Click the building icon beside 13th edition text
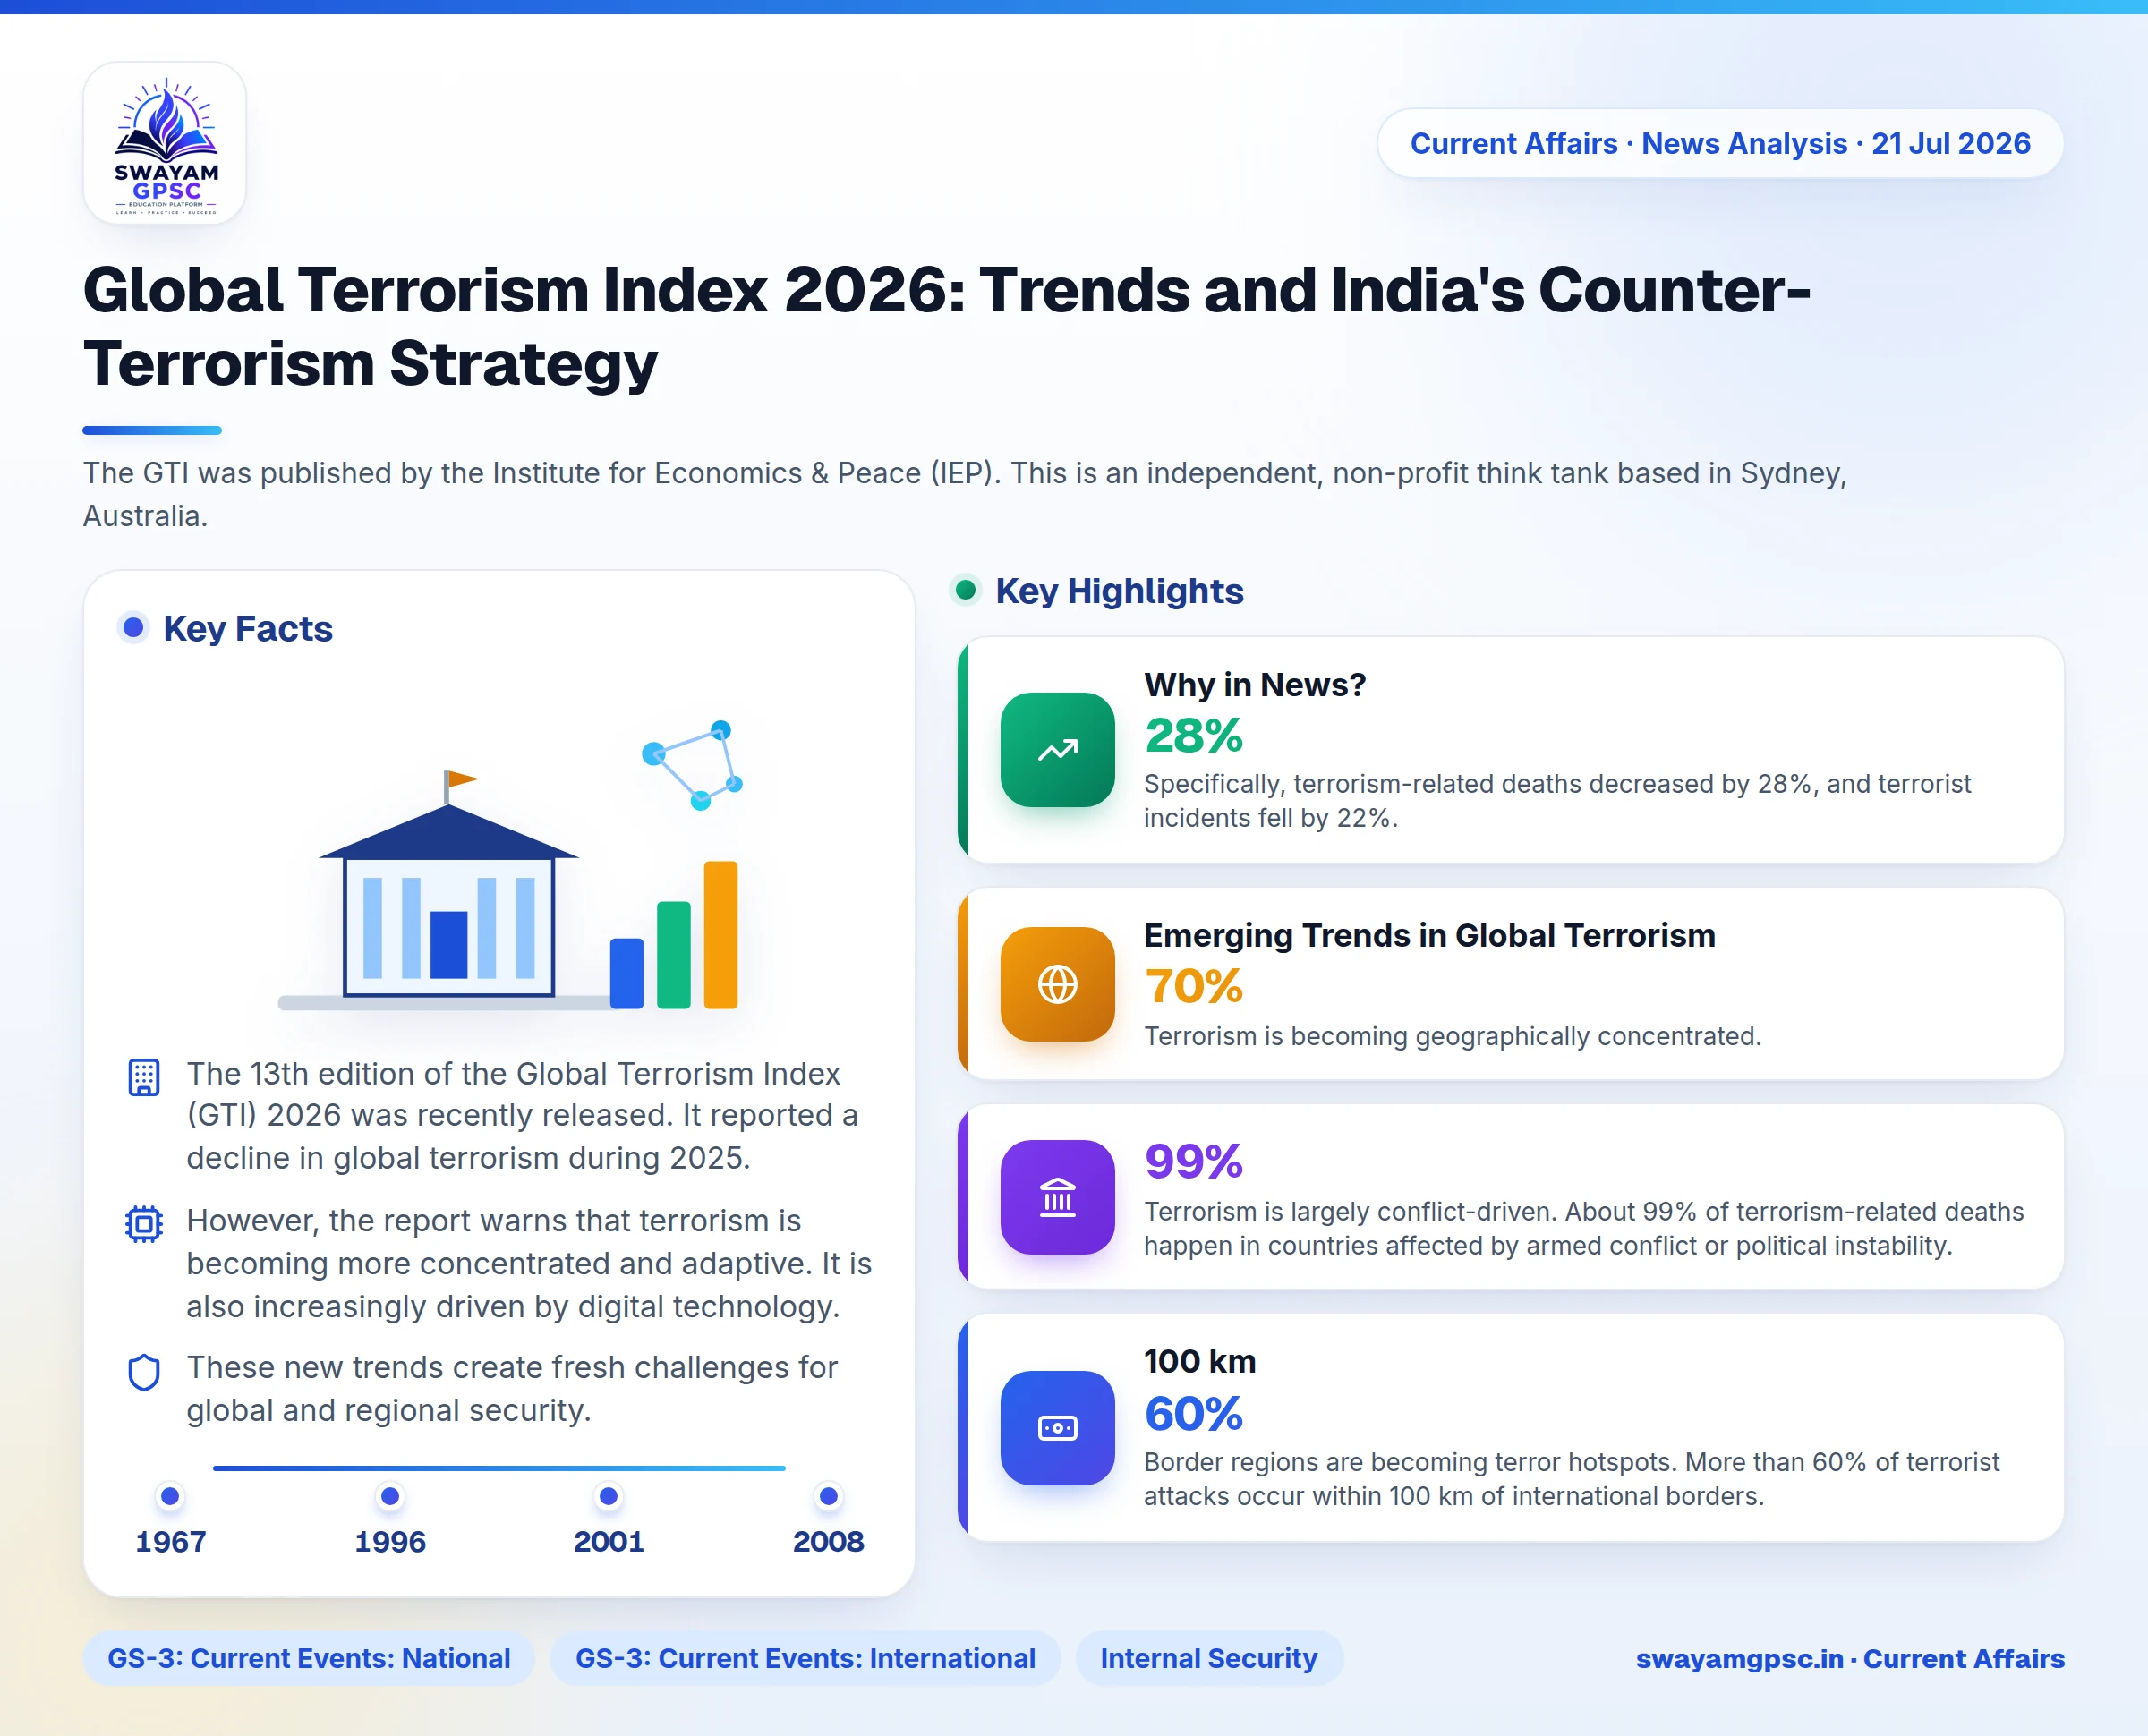Viewport: 2148px width, 1736px height. (x=144, y=1077)
